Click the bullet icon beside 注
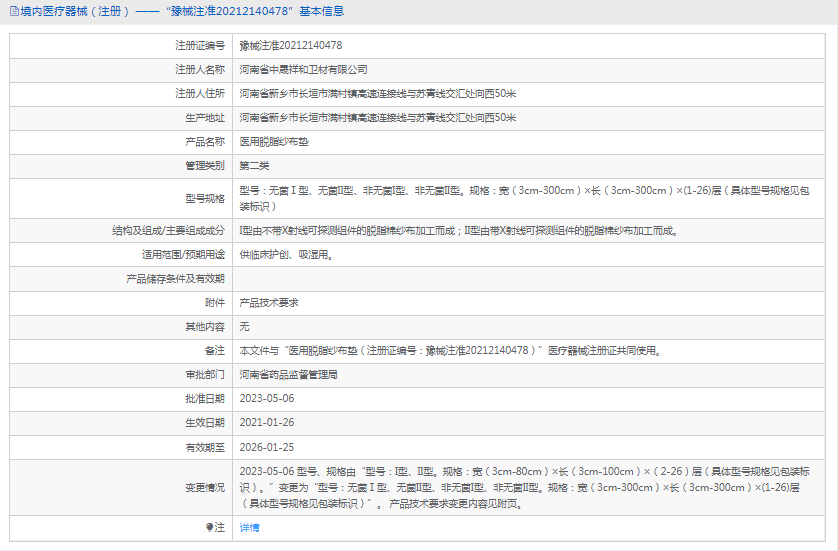The height and width of the screenshot is (551, 838). click(x=210, y=527)
